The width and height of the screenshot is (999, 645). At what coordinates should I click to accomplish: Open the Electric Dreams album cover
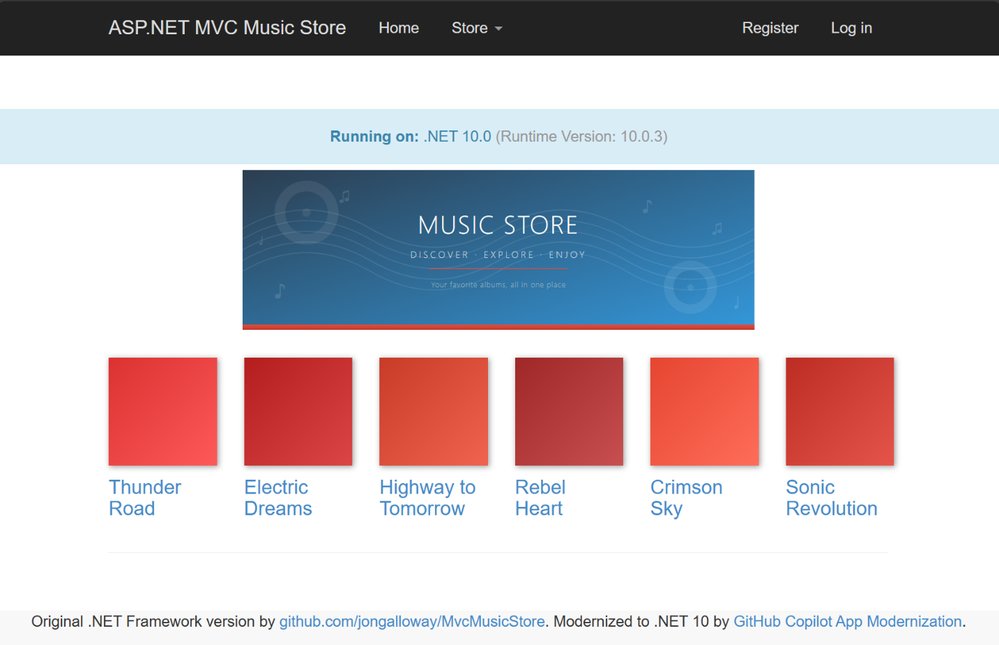coord(298,411)
